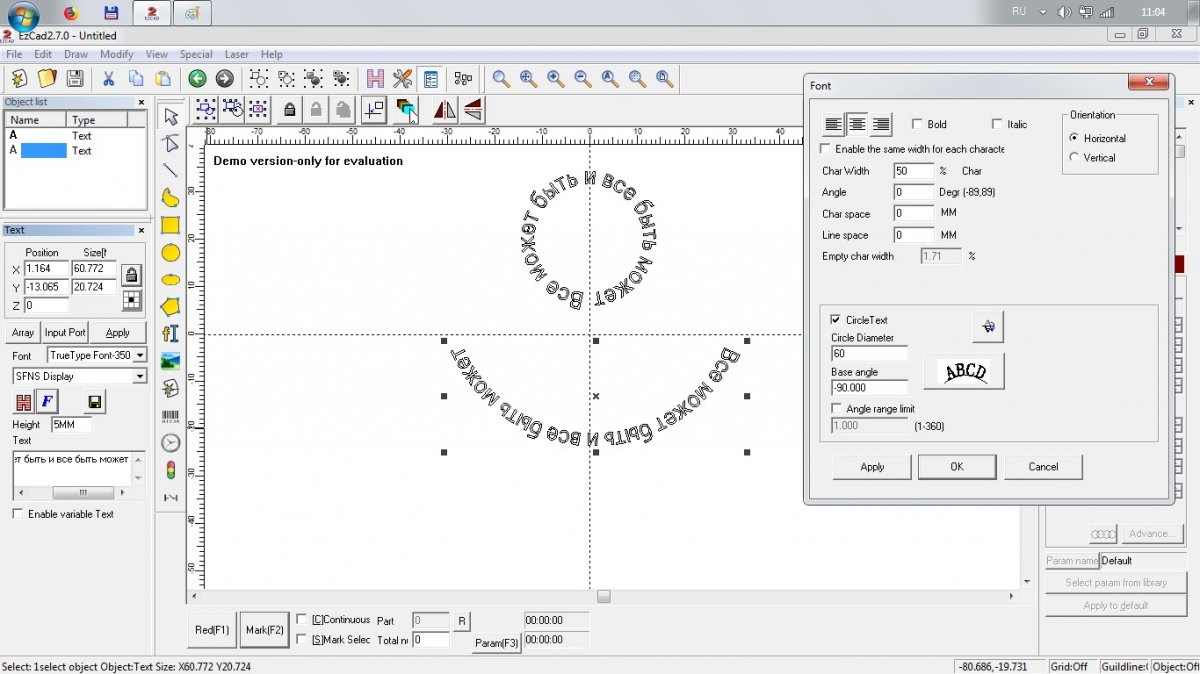Expand the TrueType Font type dropdown
The image size is (1200, 674).
click(x=139, y=355)
